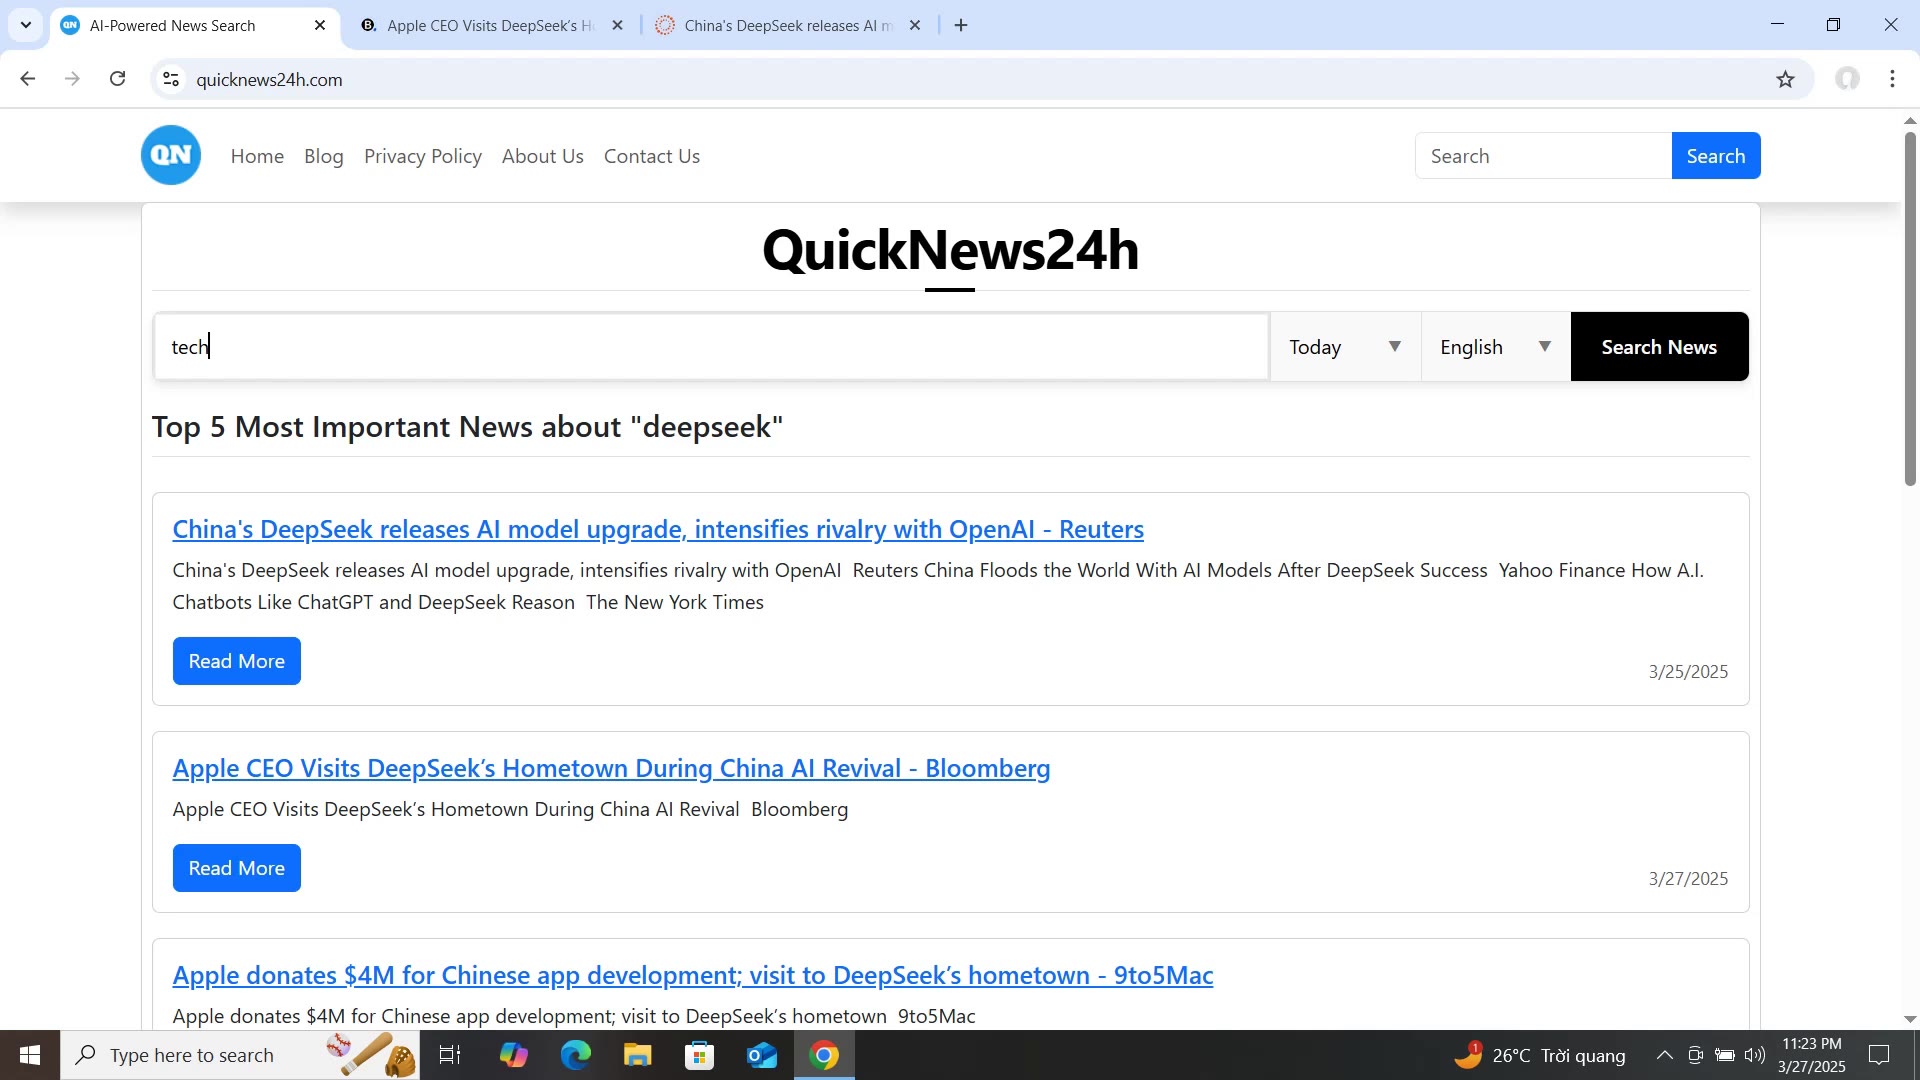Read More on the Reuters DeepSeek article
The width and height of the screenshot is (1920, 1080).
pos(237,661)
